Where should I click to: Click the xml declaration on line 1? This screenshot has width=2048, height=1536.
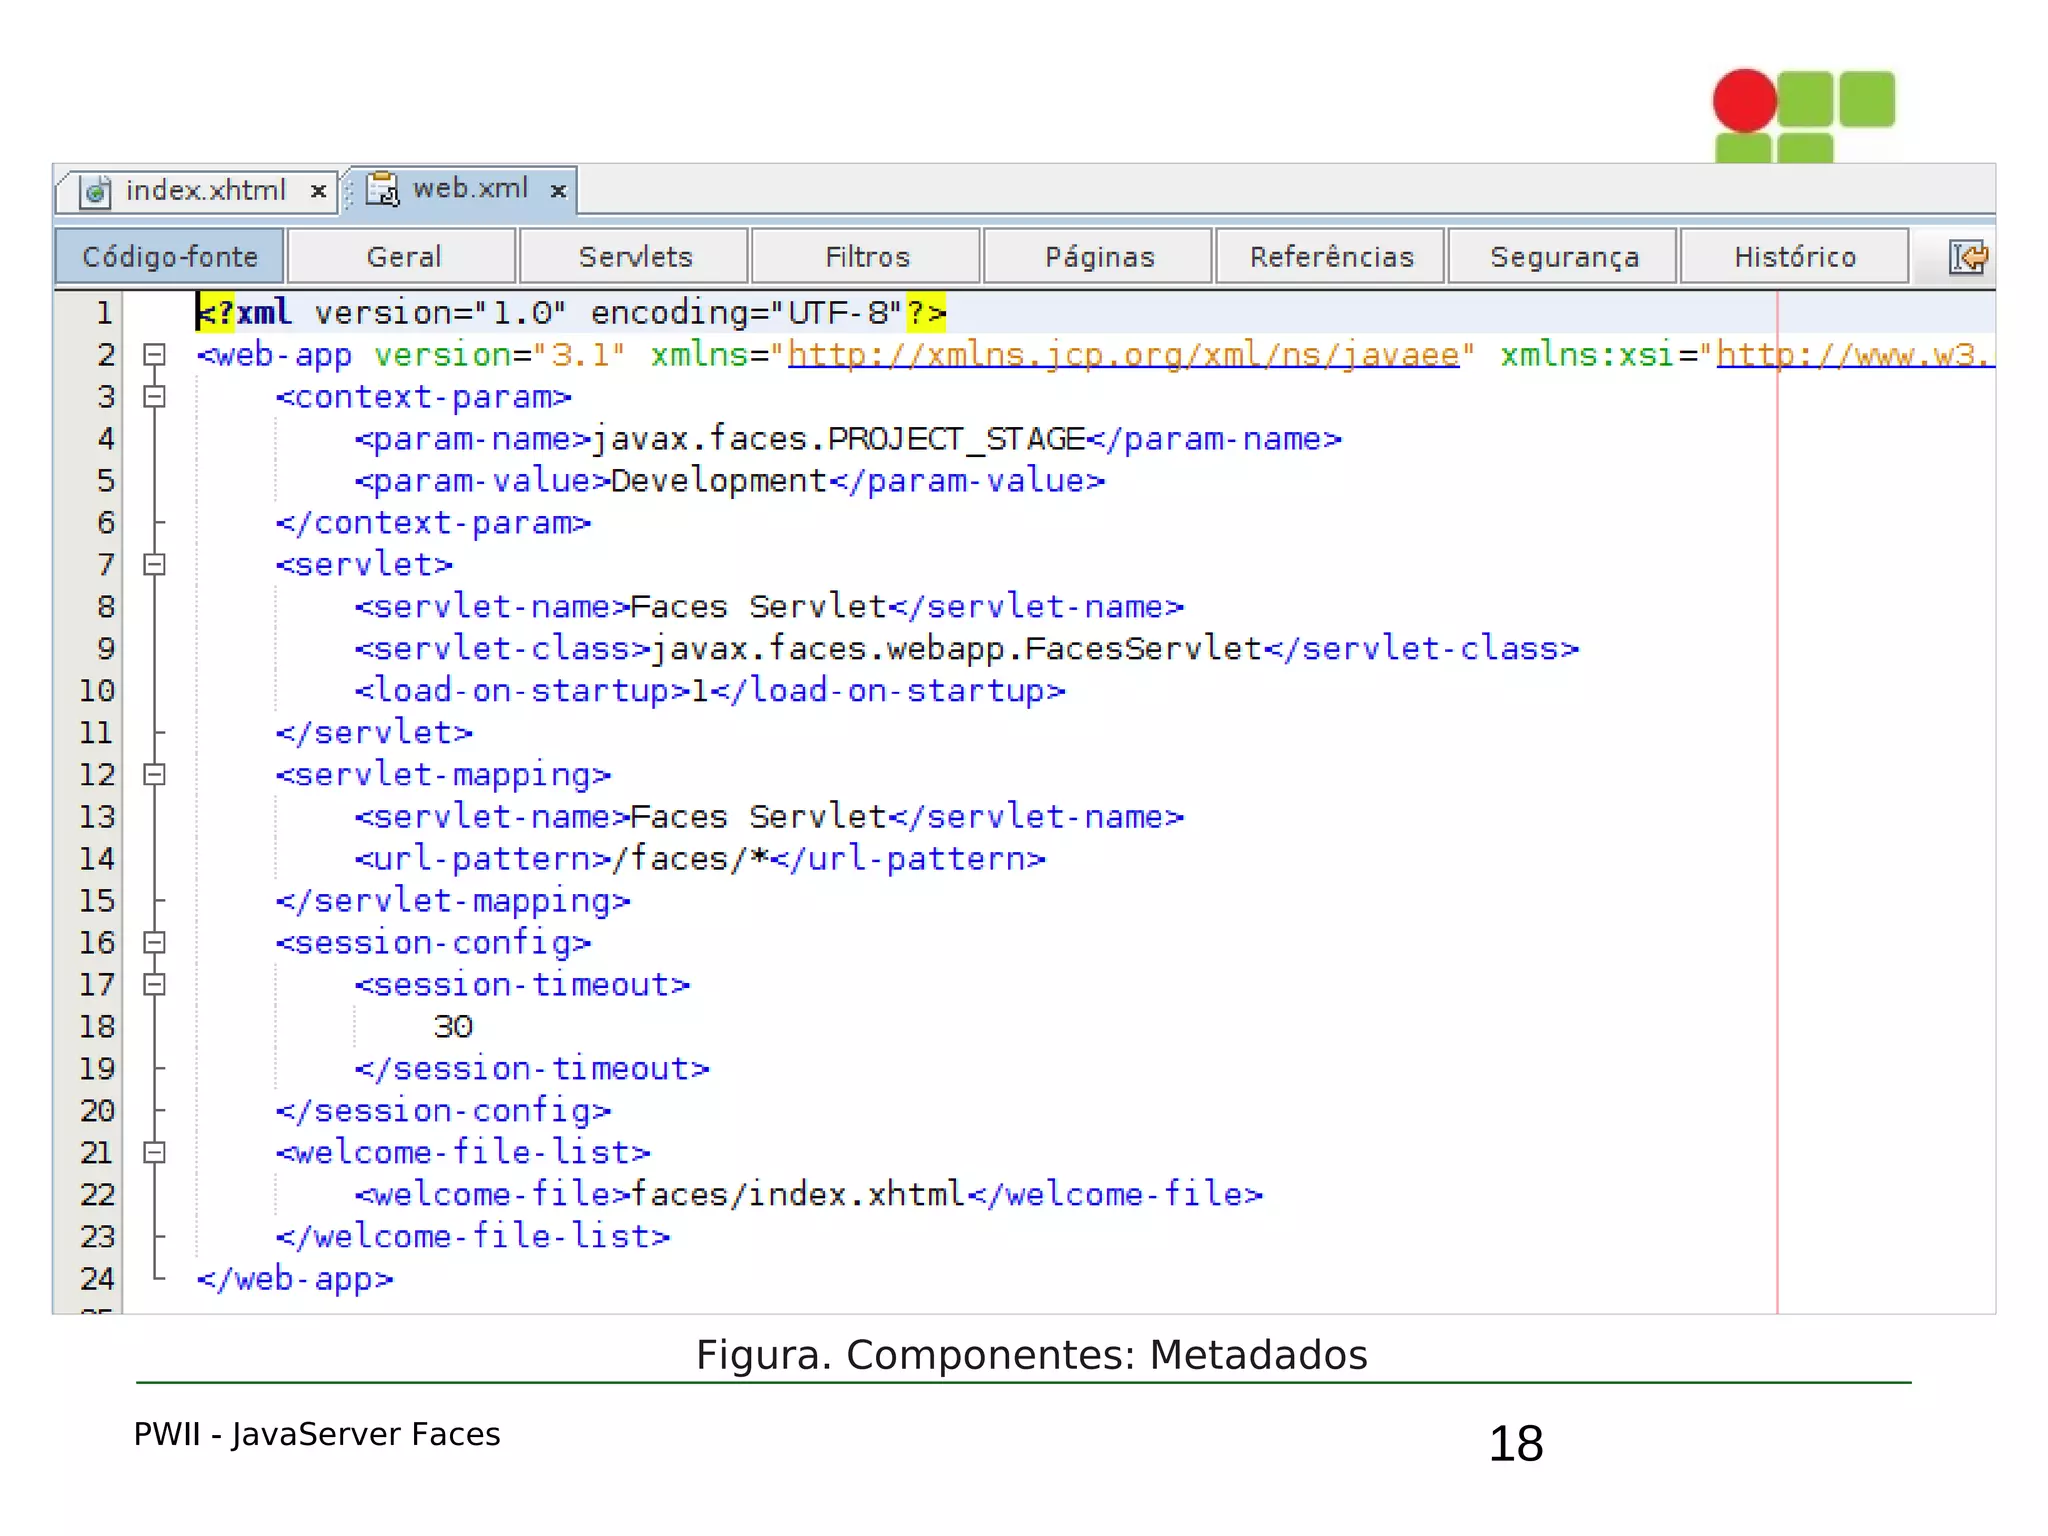coord(571,313)
